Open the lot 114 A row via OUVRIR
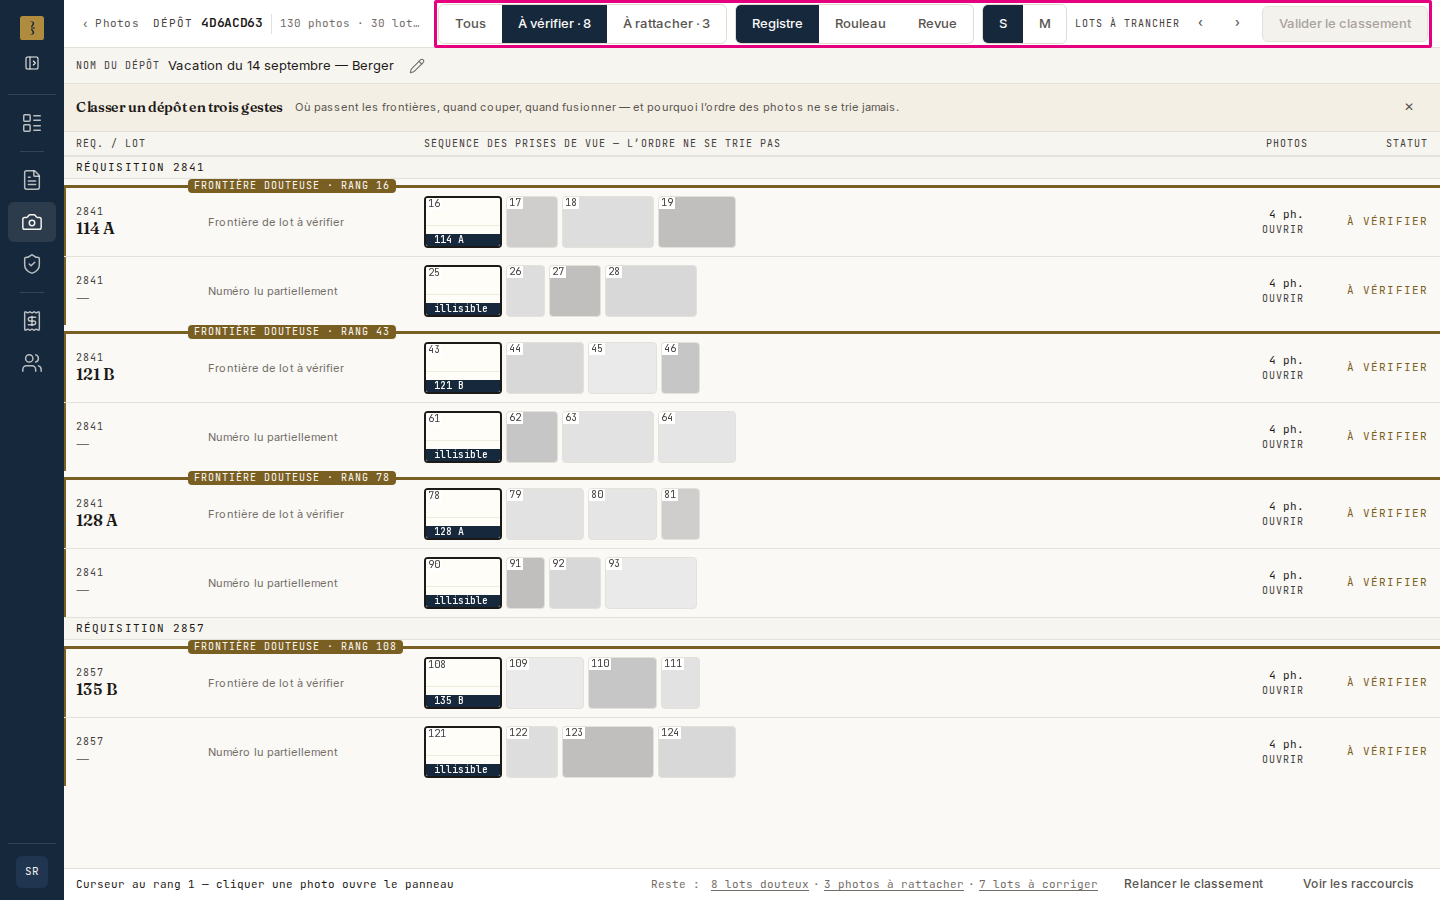The width and height of the screenshot is (1440, 900). tap(1283, 230)
